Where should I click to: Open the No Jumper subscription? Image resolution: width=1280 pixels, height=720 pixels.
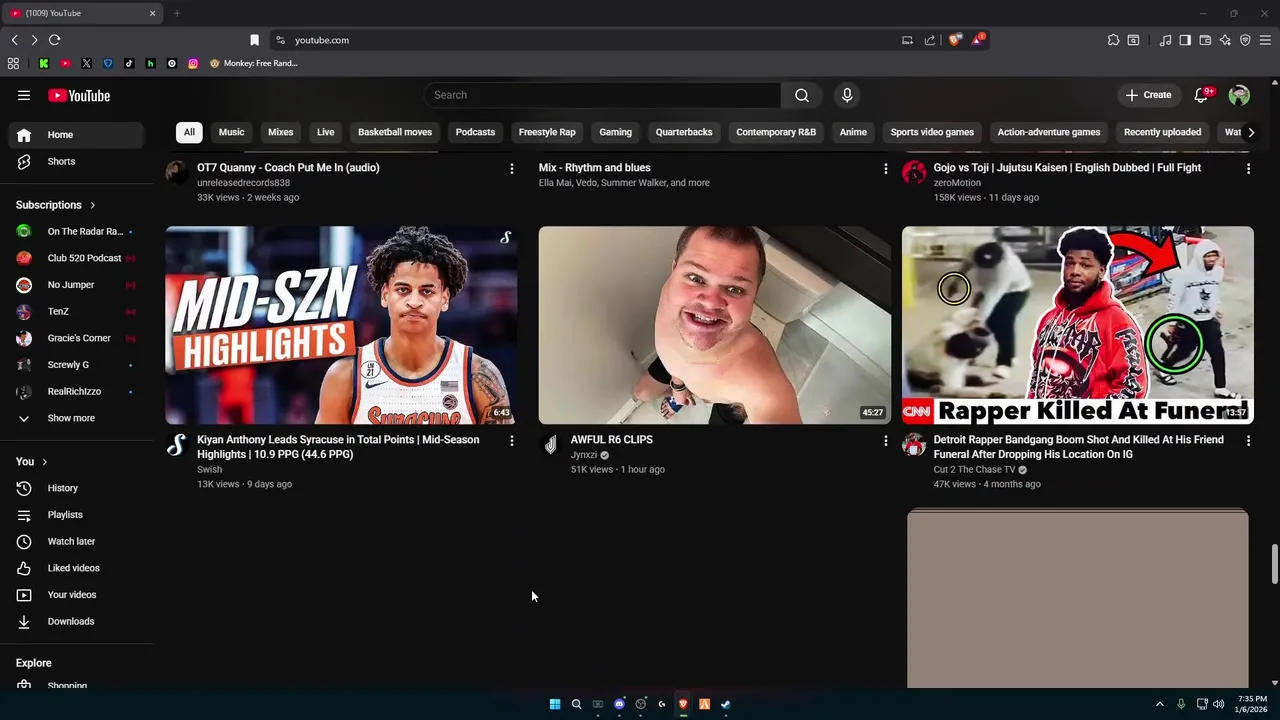(76, 285)
